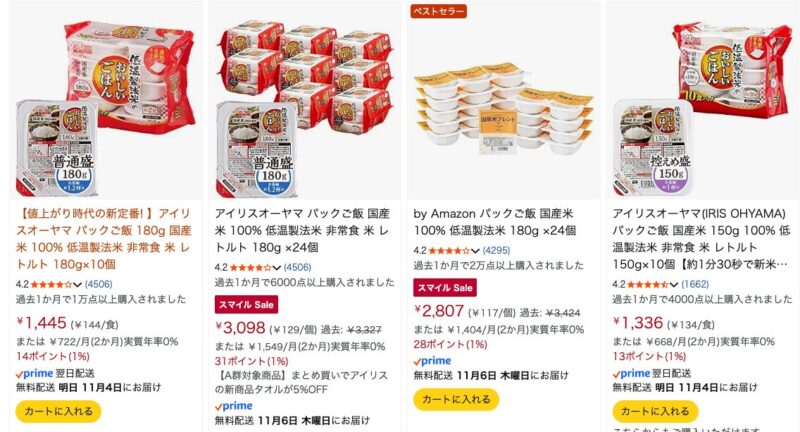This screenshot has height=432, width=800.
Task: Click star rating of 180g×10個 product
Action: point(52,285)
